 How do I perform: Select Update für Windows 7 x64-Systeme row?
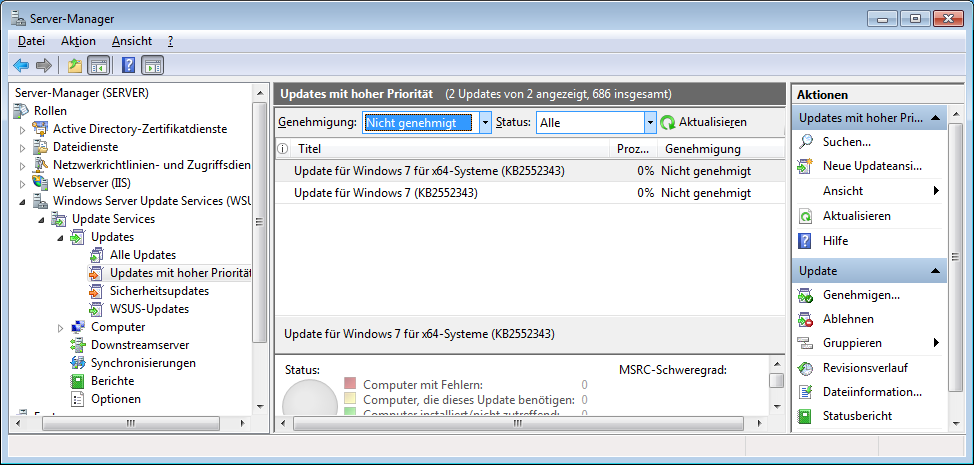point(530,171)
